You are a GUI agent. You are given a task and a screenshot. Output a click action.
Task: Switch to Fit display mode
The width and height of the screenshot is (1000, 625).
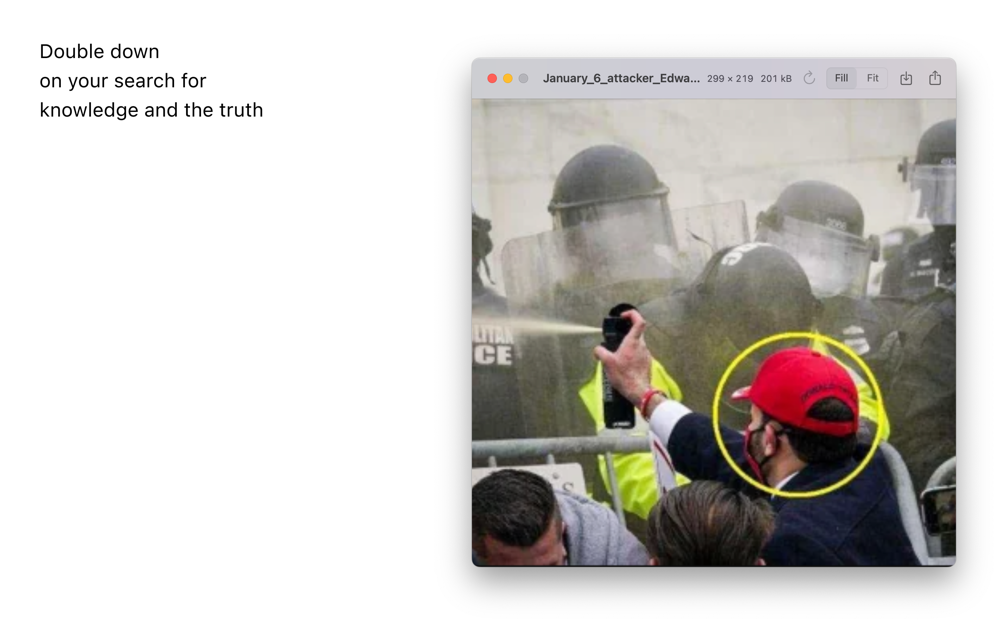coord(872,78)
